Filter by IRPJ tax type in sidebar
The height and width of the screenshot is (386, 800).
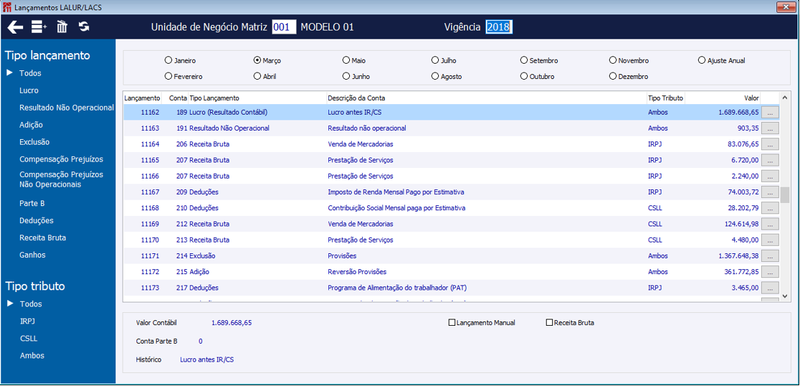27,321
